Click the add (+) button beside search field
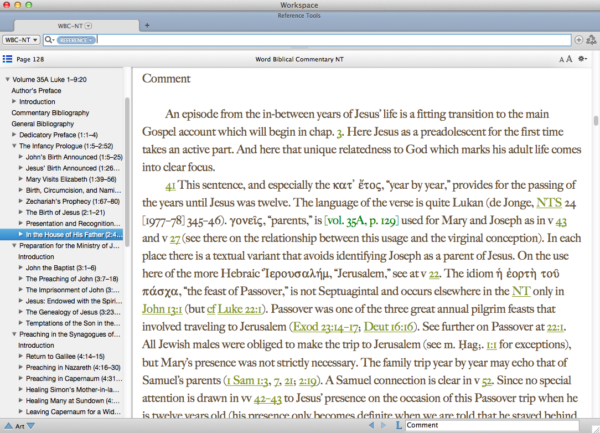 (579, 40)
